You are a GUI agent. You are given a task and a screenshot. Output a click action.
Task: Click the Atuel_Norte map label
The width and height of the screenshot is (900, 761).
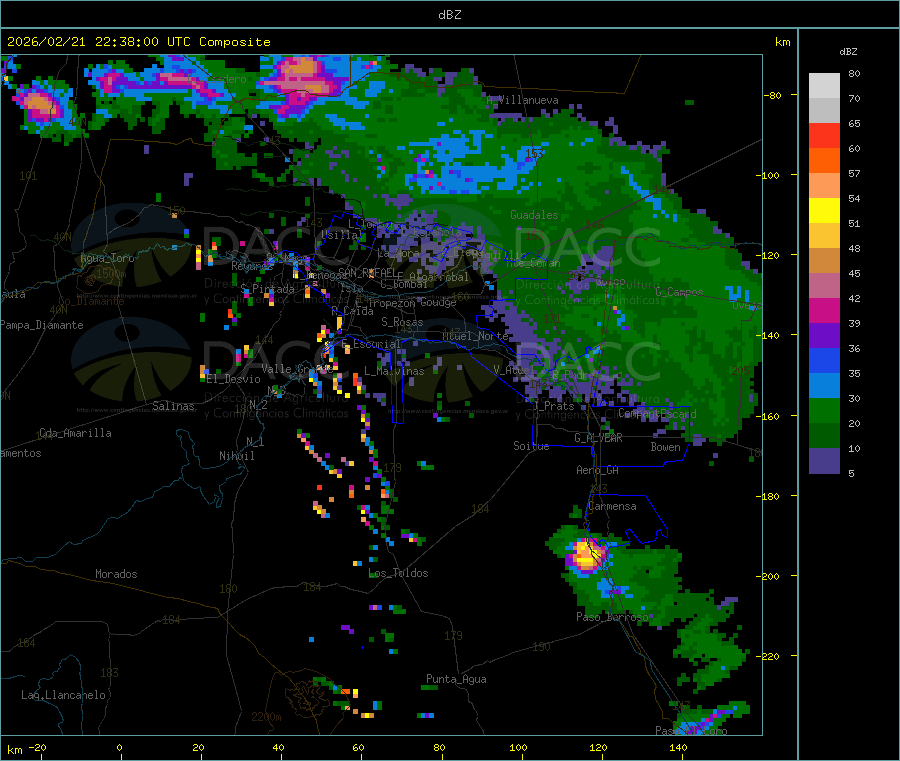point(475,336)
